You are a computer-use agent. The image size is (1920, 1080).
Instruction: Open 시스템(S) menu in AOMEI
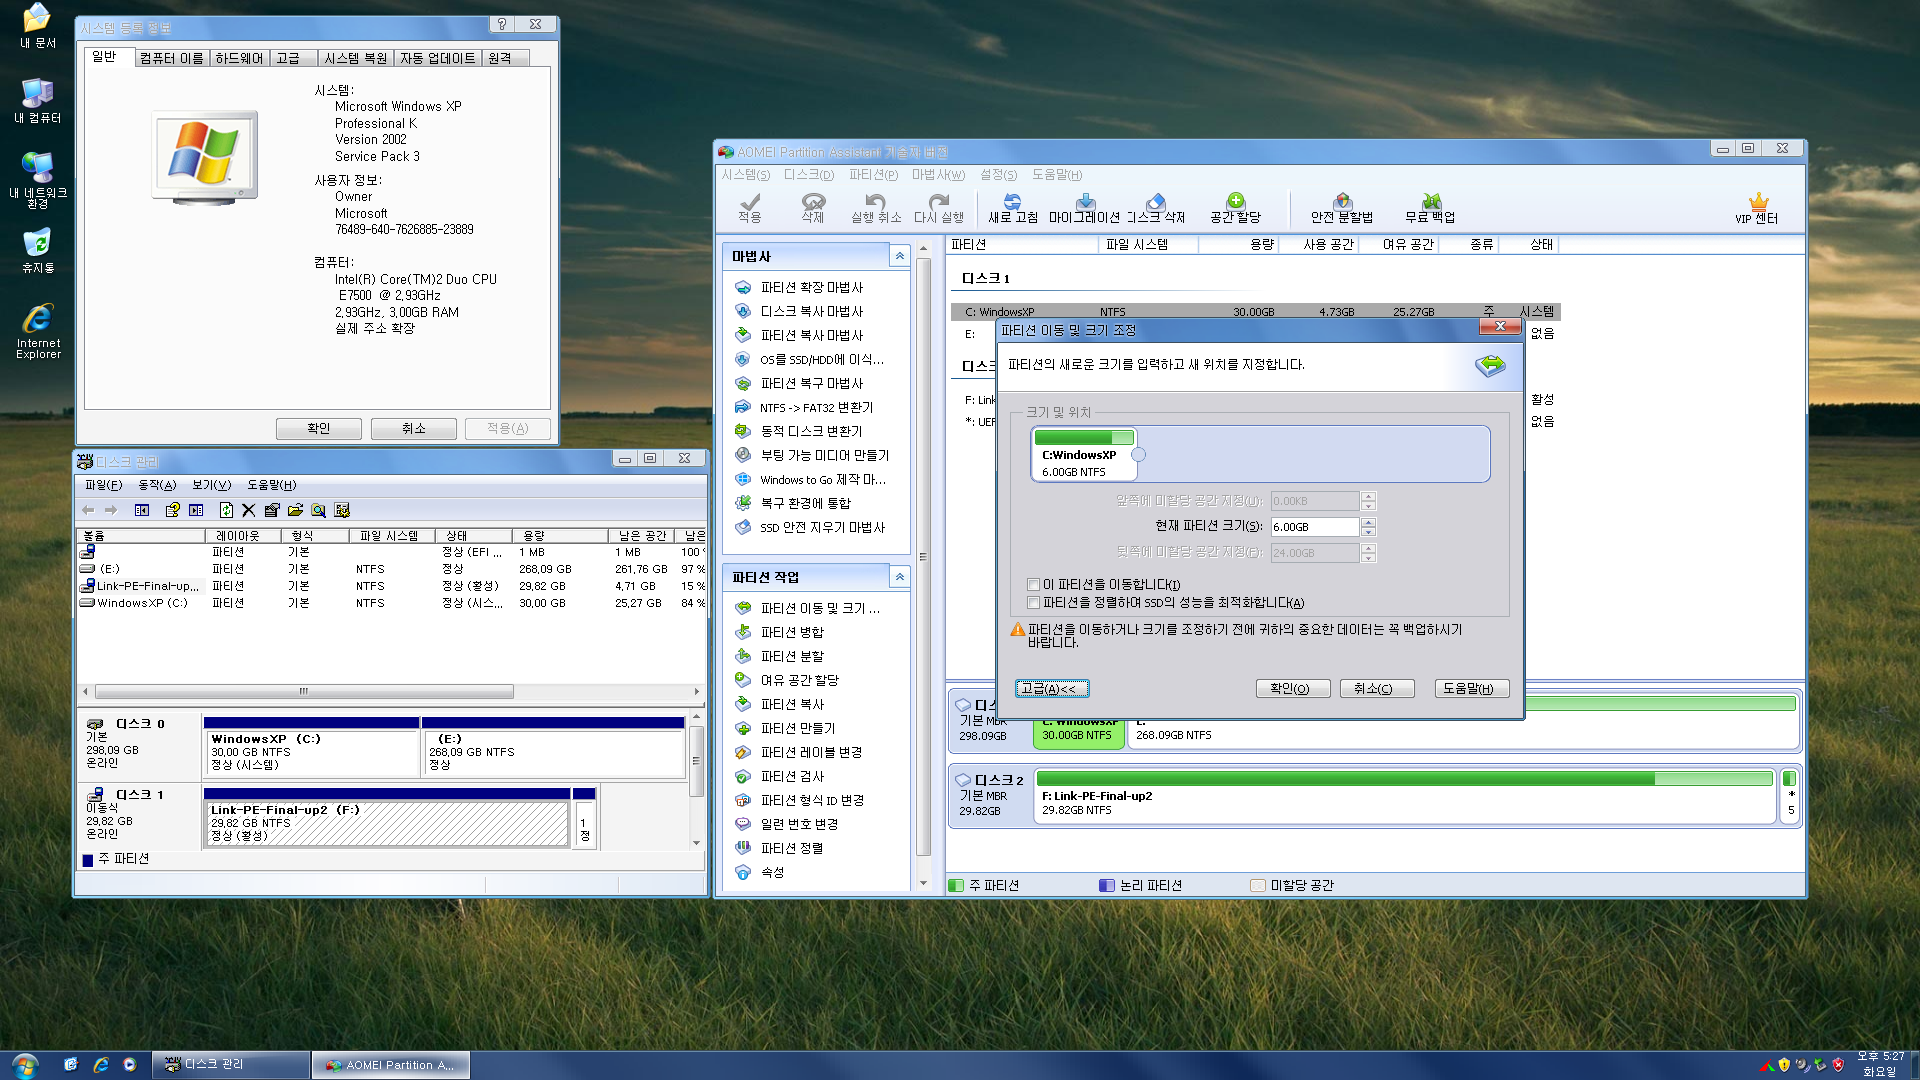point(746,175)
